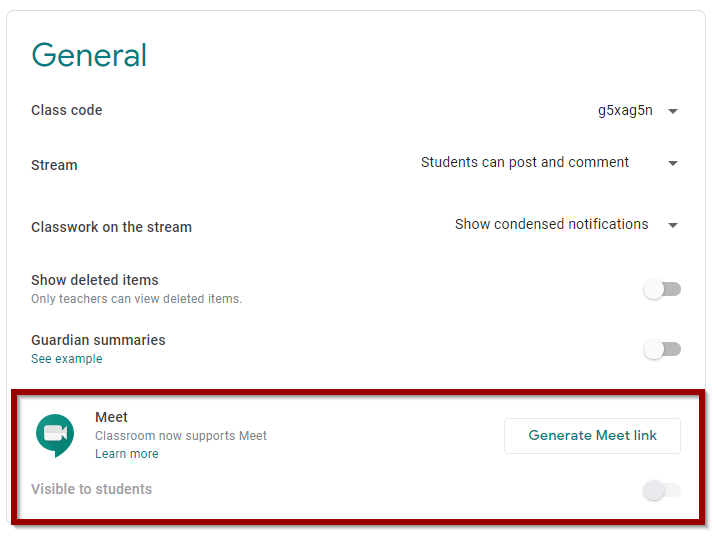
Task: Open the Class code dropdown arrow
Action: [x=673, y=111]
